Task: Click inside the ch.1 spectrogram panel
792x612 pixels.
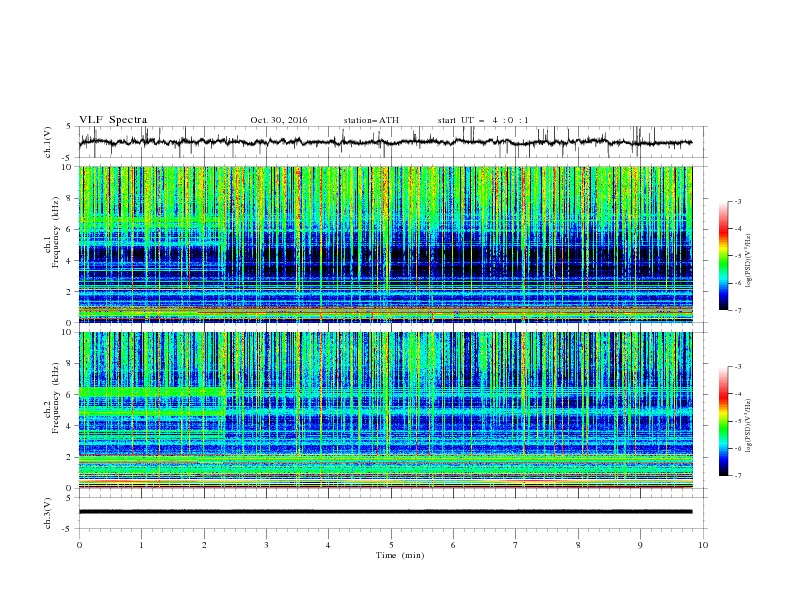Action: 386,244
